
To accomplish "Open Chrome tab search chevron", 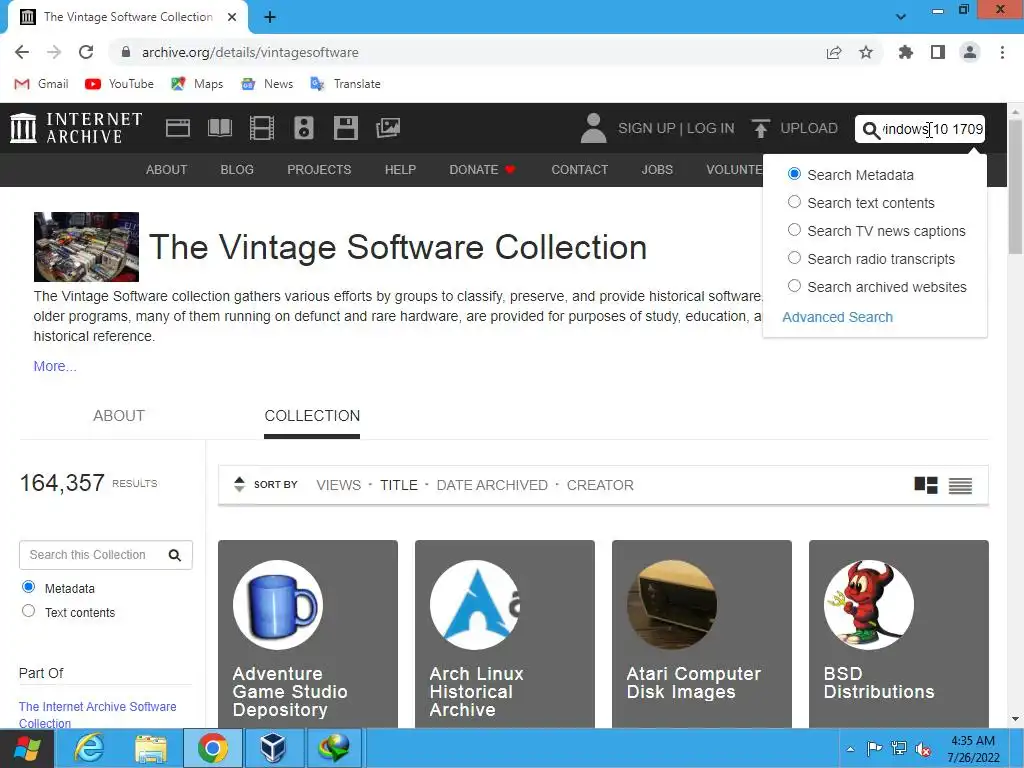I will pyautogui.click(x=901, y=17).
